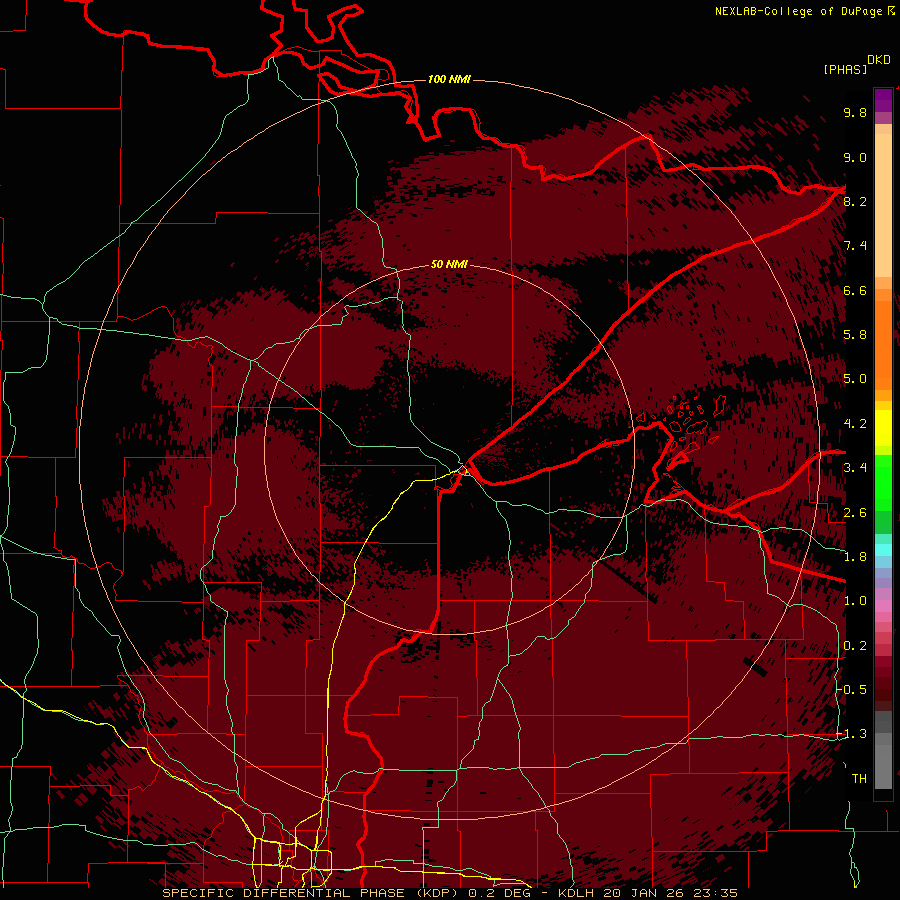Screen dimensions: 900x900
Task: Click the 7.4 colorbar value
Action: pyautogui.click(x=855, y=246)
